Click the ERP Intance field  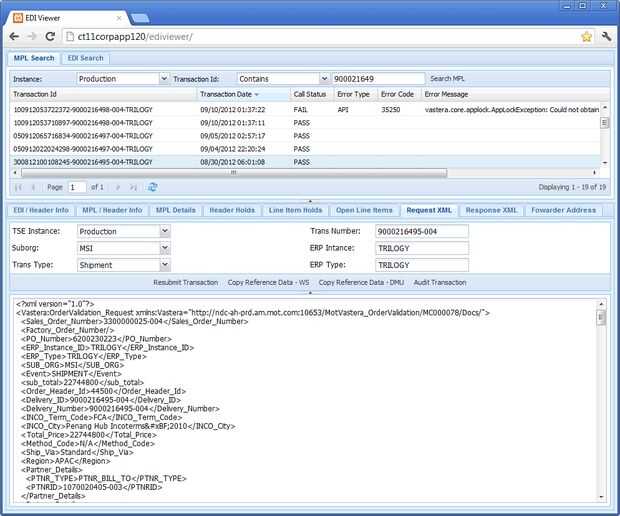click(x=422, y=248)
